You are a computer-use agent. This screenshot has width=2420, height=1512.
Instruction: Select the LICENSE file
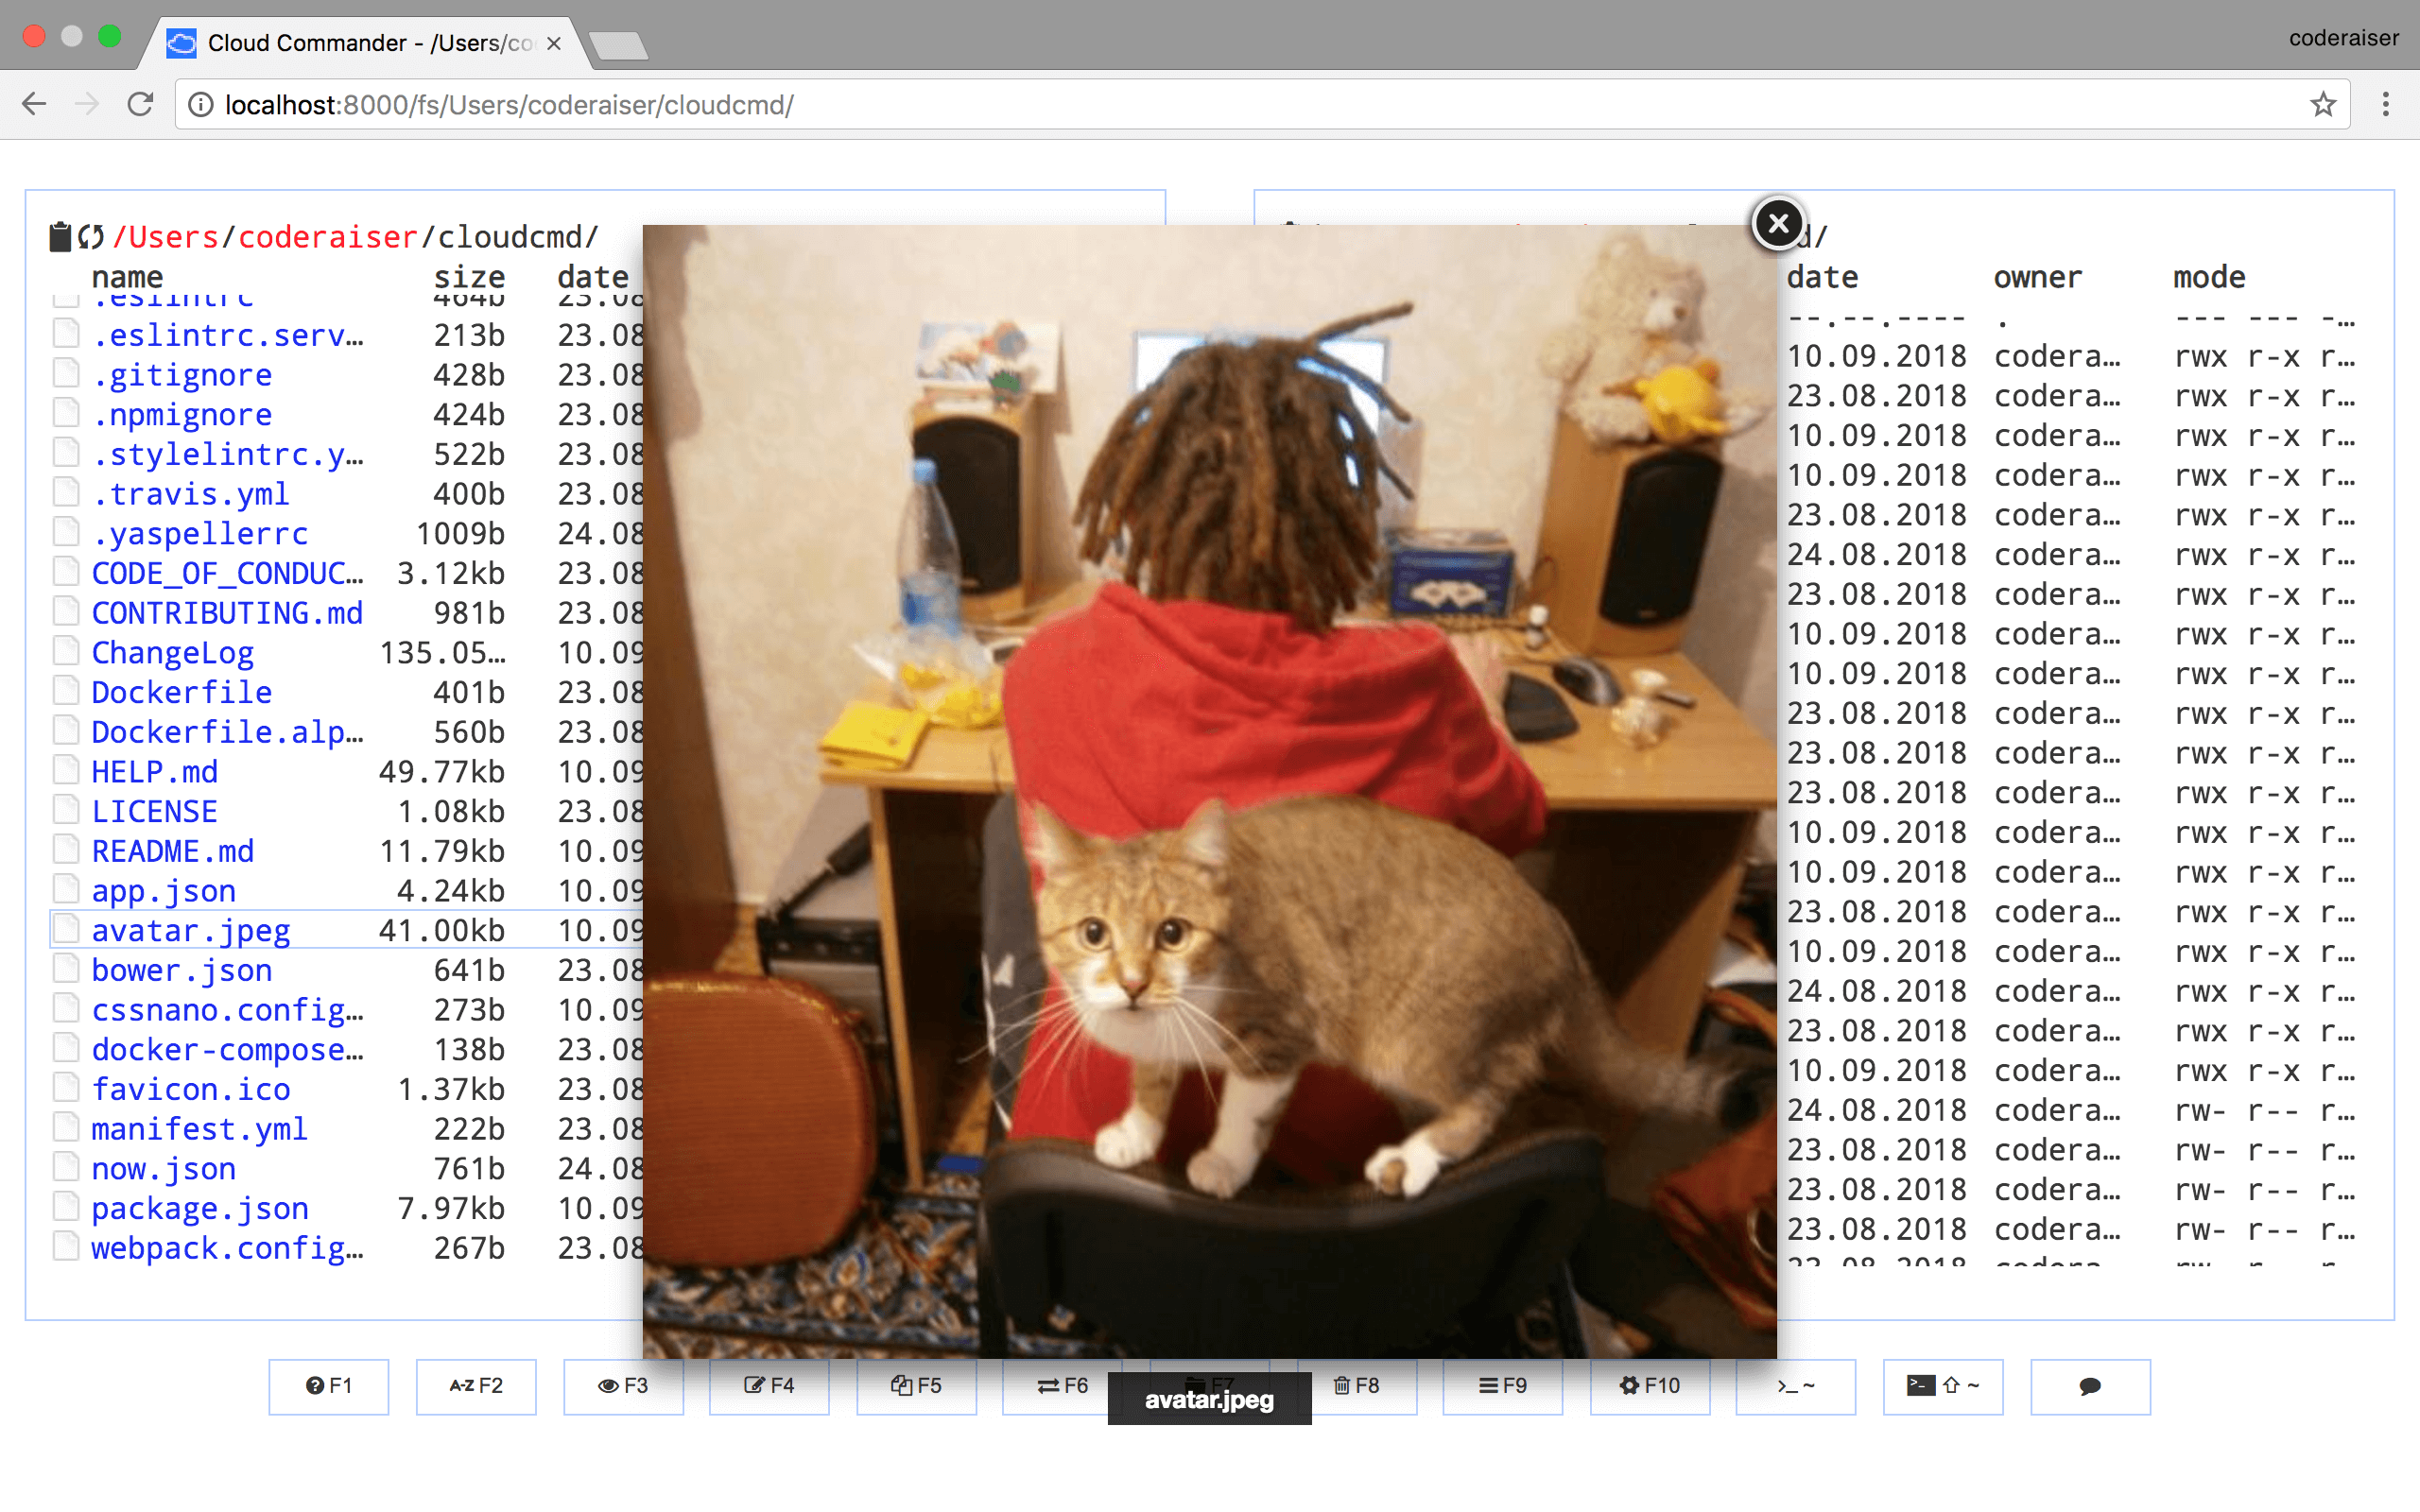click(155, 811)
